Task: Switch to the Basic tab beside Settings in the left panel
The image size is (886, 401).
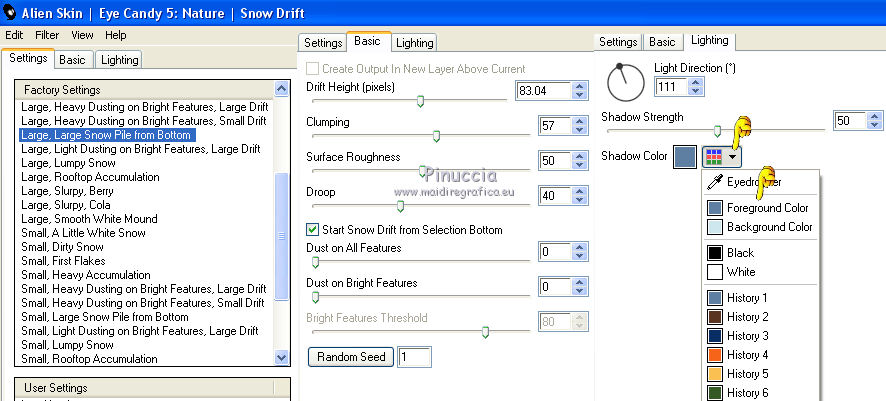Action: point(72,60)
